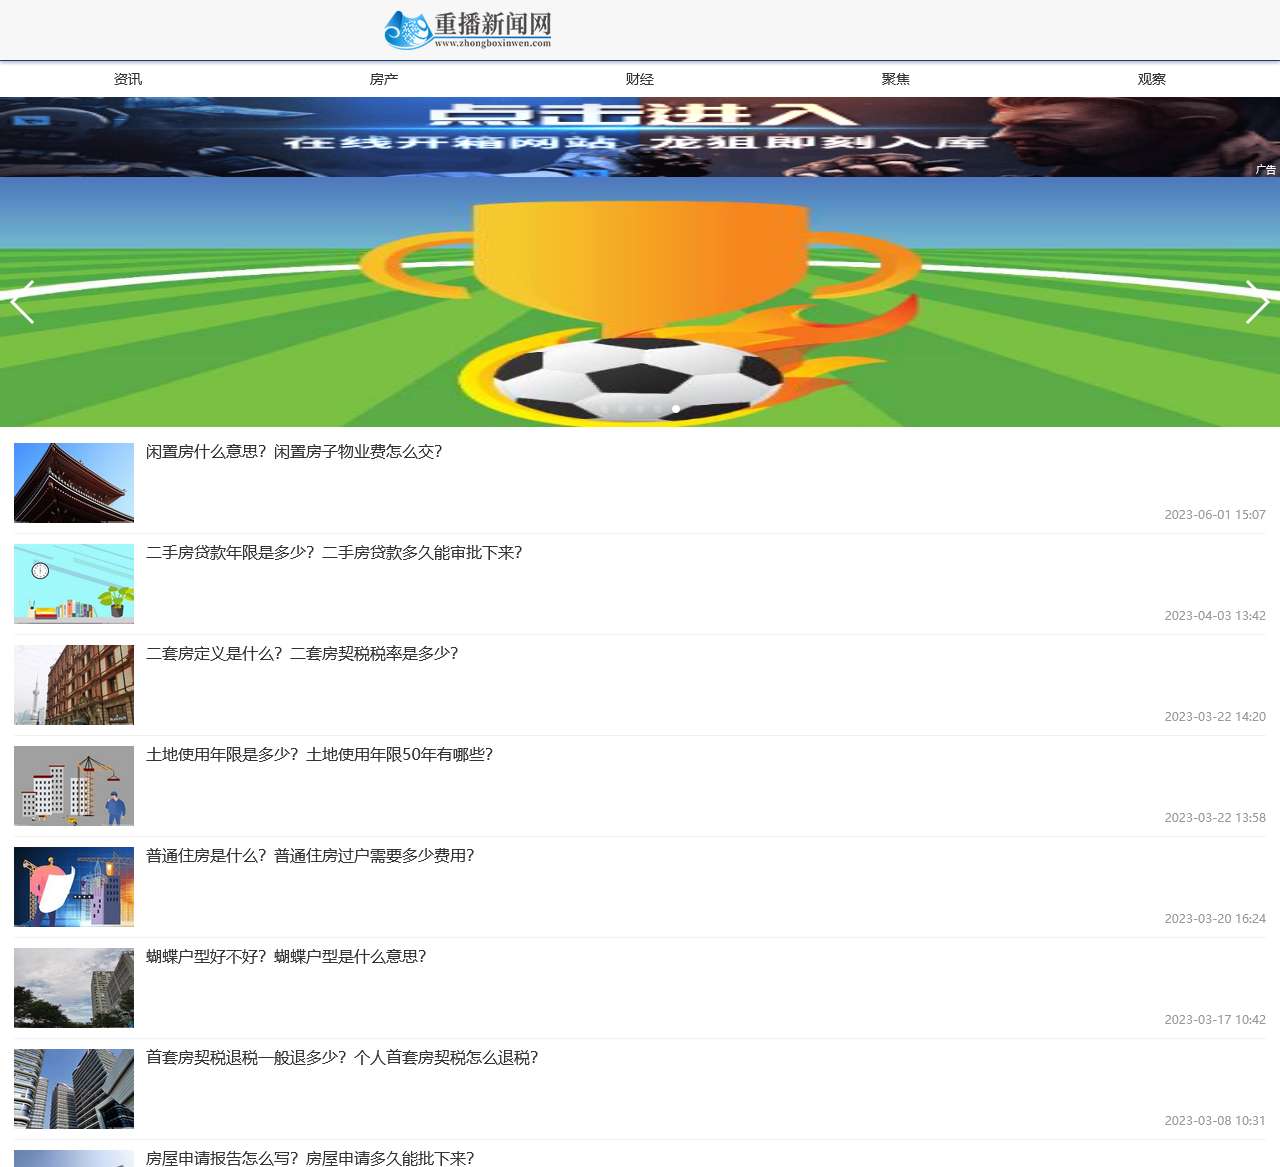Open the temple roof thumbnail
Viewport: 1280px width, 1167px height.
[x=74, y=483]
